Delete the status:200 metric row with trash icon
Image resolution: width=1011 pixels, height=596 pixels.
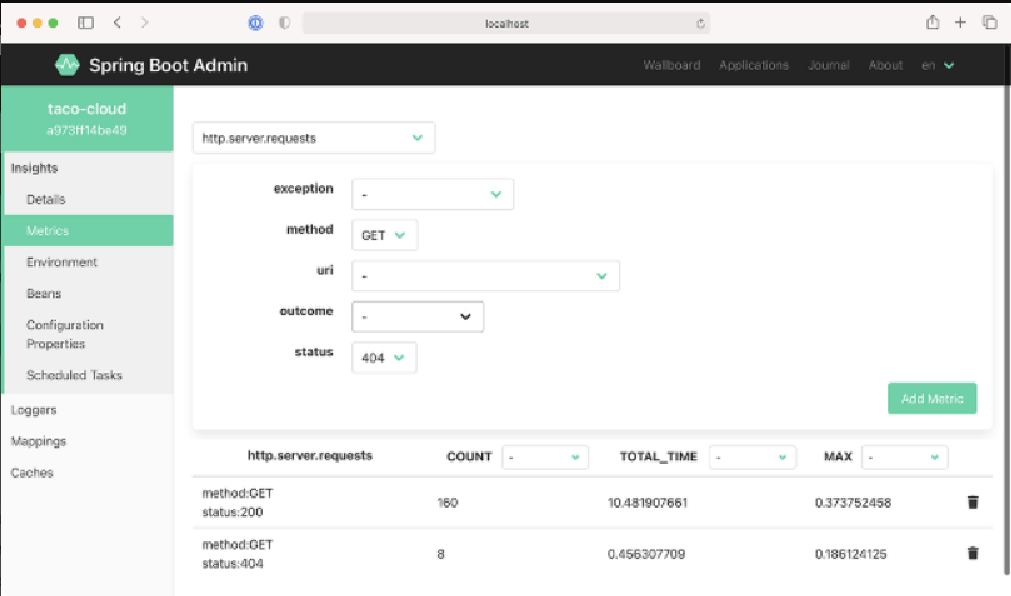973,502
